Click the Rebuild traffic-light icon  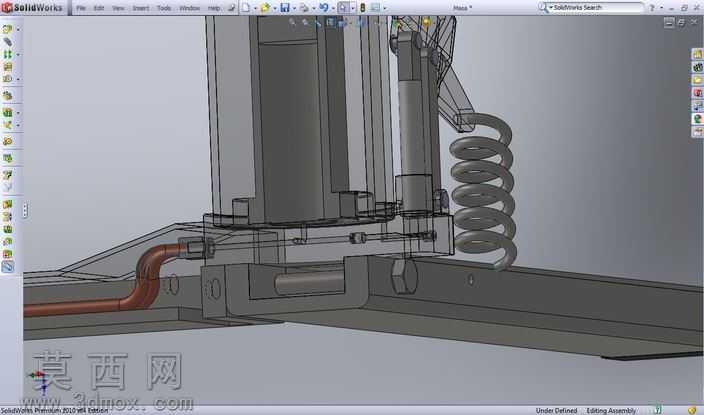(x=363, y=7)
